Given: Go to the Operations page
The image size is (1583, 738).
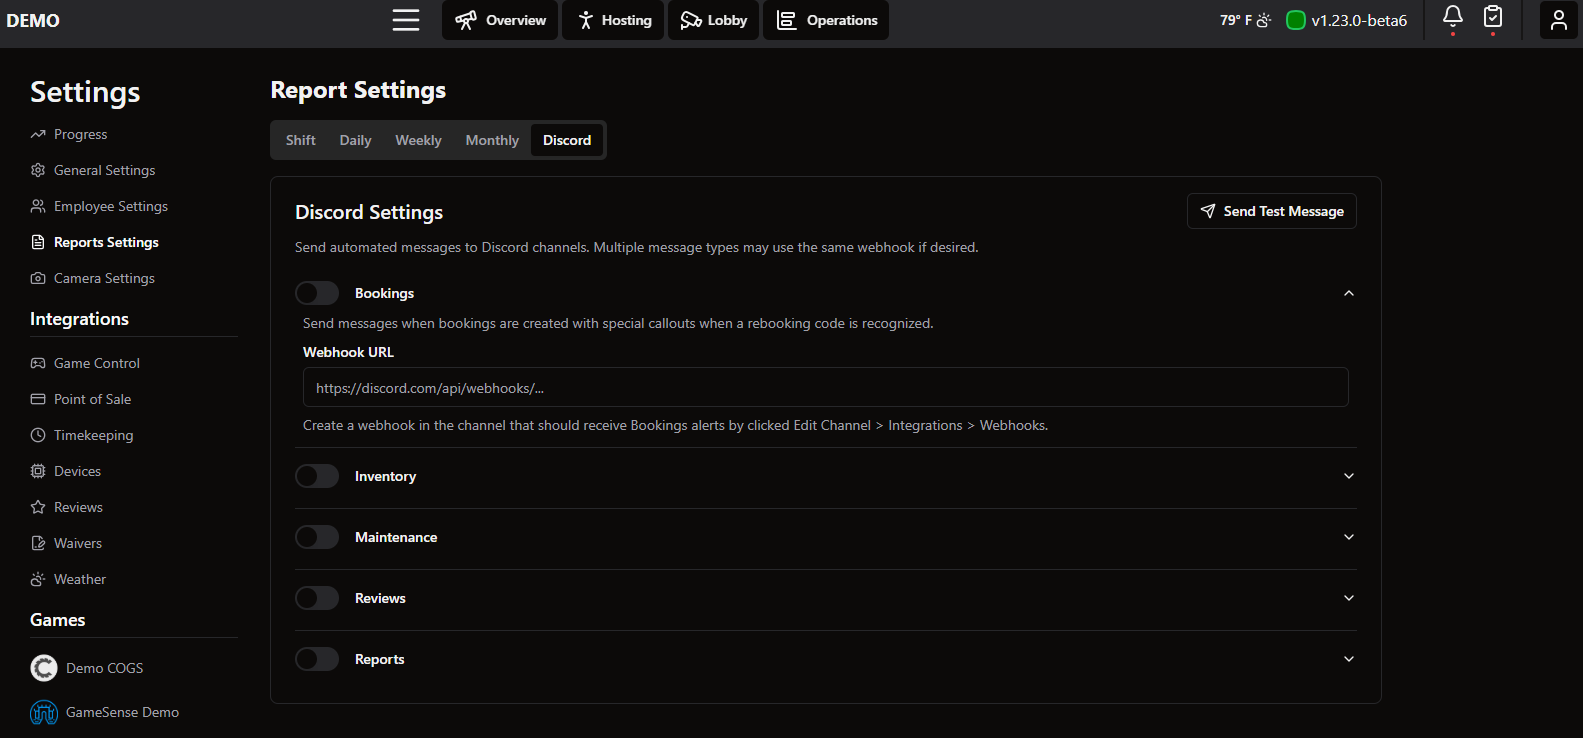Looking at the screenshot, I should [x=826, y=20].
